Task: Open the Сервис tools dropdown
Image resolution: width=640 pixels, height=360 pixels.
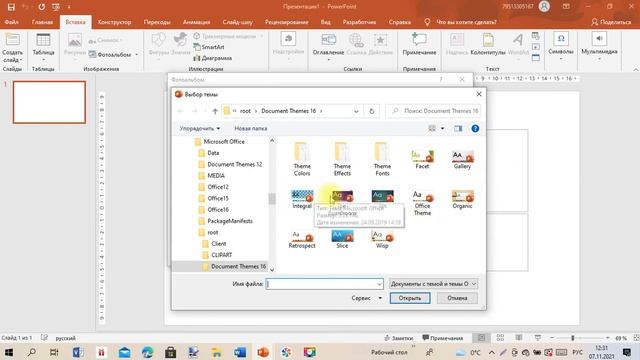Action: tap(367, 298)
